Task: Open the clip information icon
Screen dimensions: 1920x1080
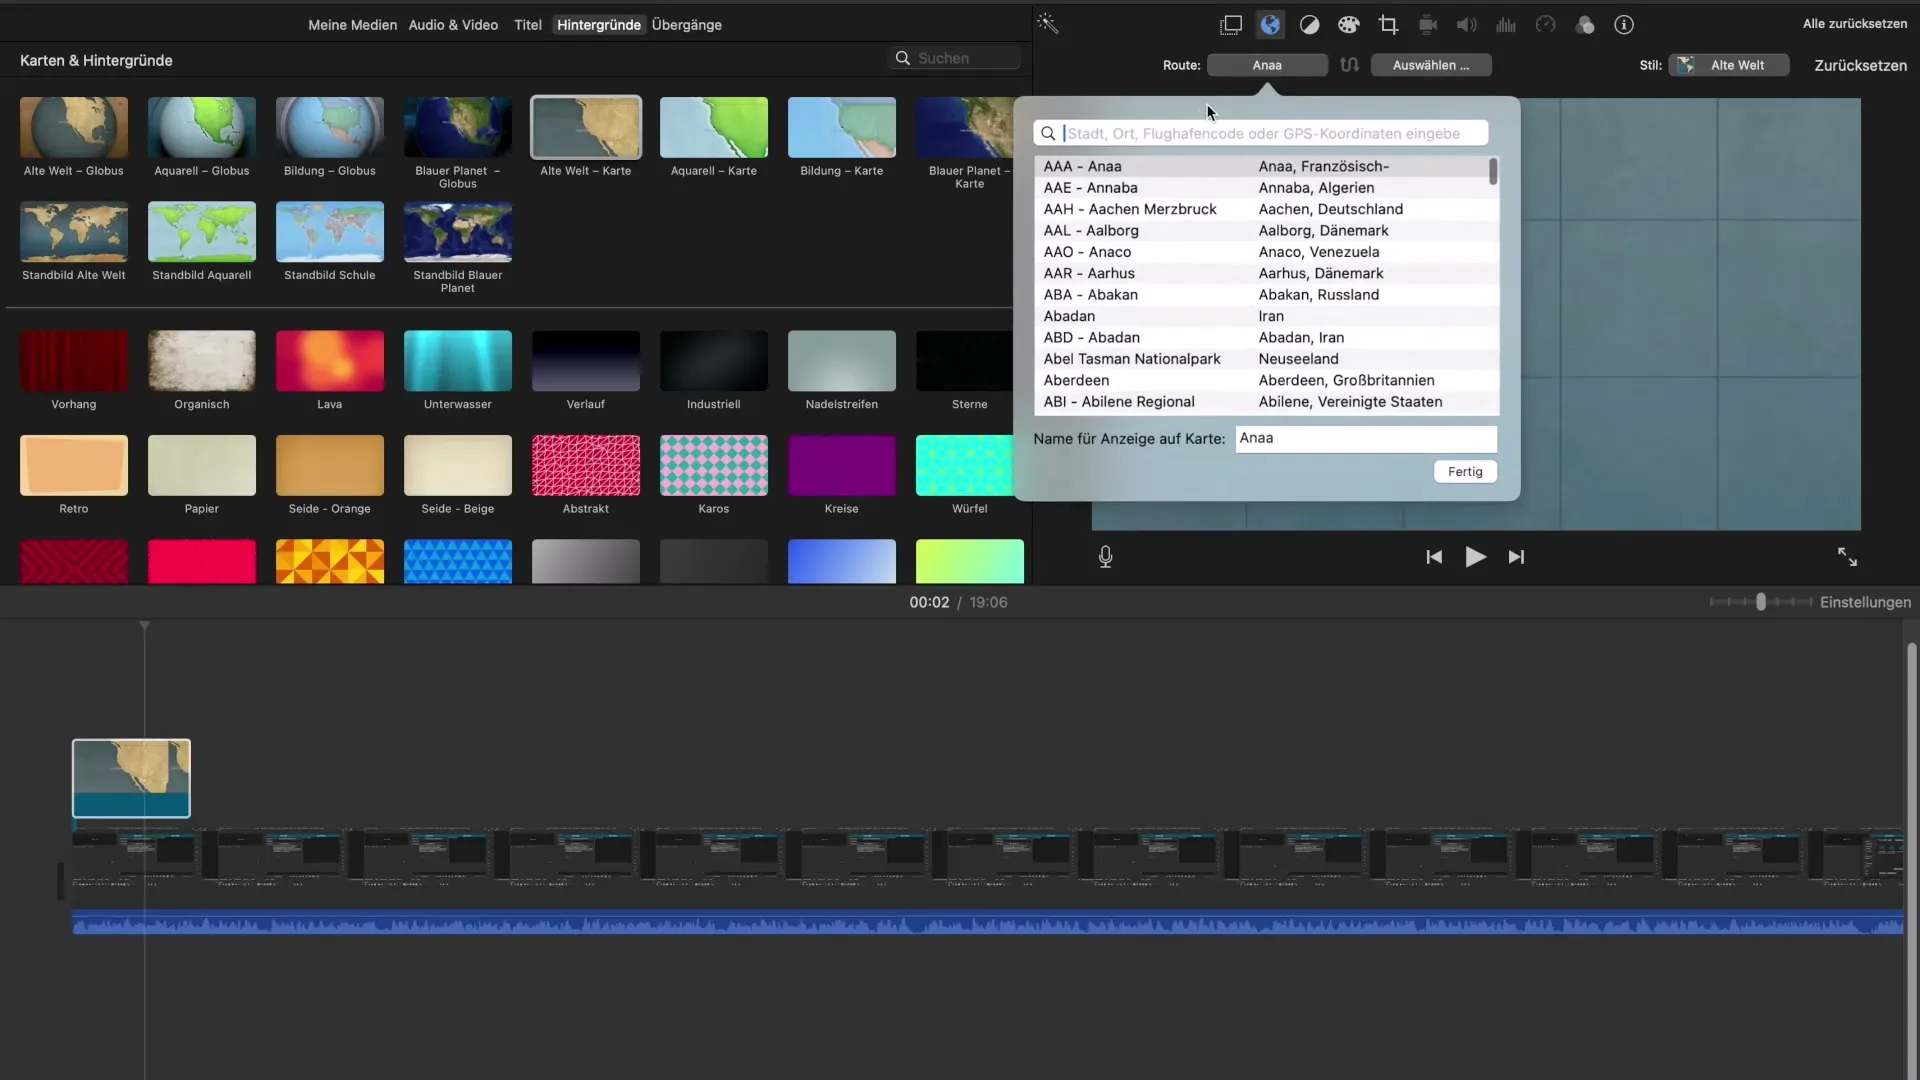Action: (x=1624, y=25)
